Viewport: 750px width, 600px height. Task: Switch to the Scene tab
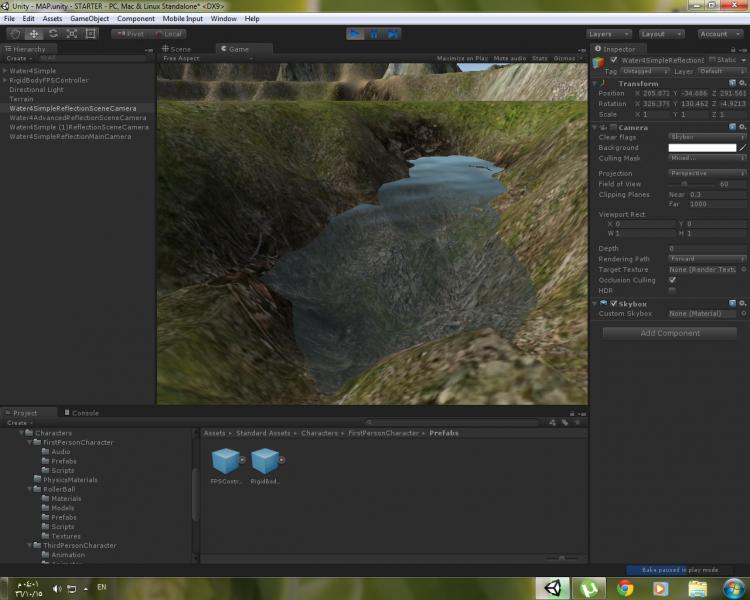[179, 48]
